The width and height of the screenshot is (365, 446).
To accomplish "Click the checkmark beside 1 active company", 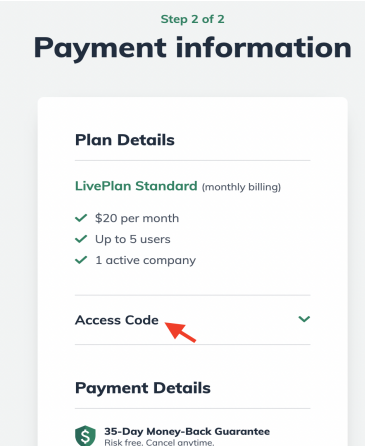I will pyautogui.click(x=81, y=260).
